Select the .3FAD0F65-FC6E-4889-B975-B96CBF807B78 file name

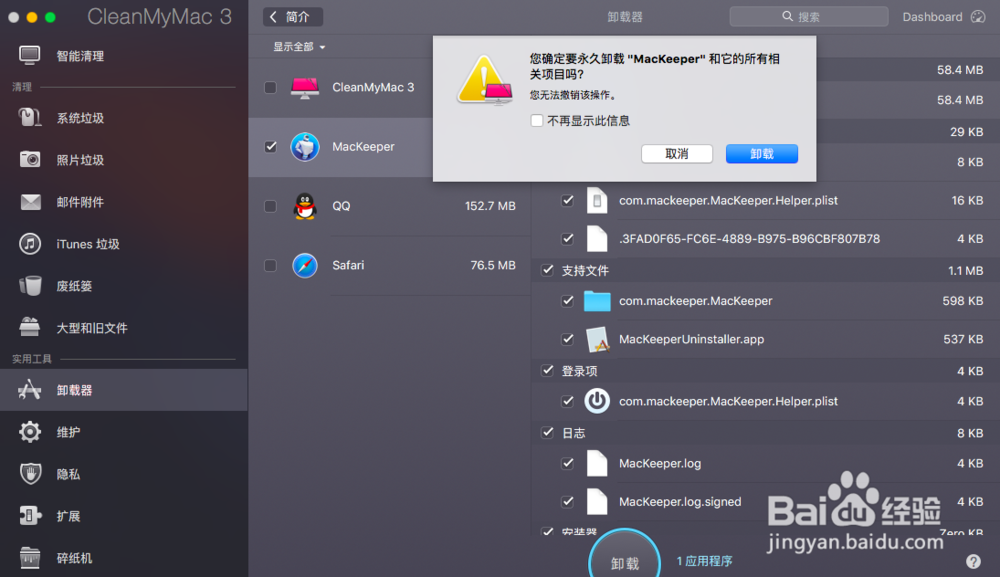pyautogui.click(x=749, y=238)
